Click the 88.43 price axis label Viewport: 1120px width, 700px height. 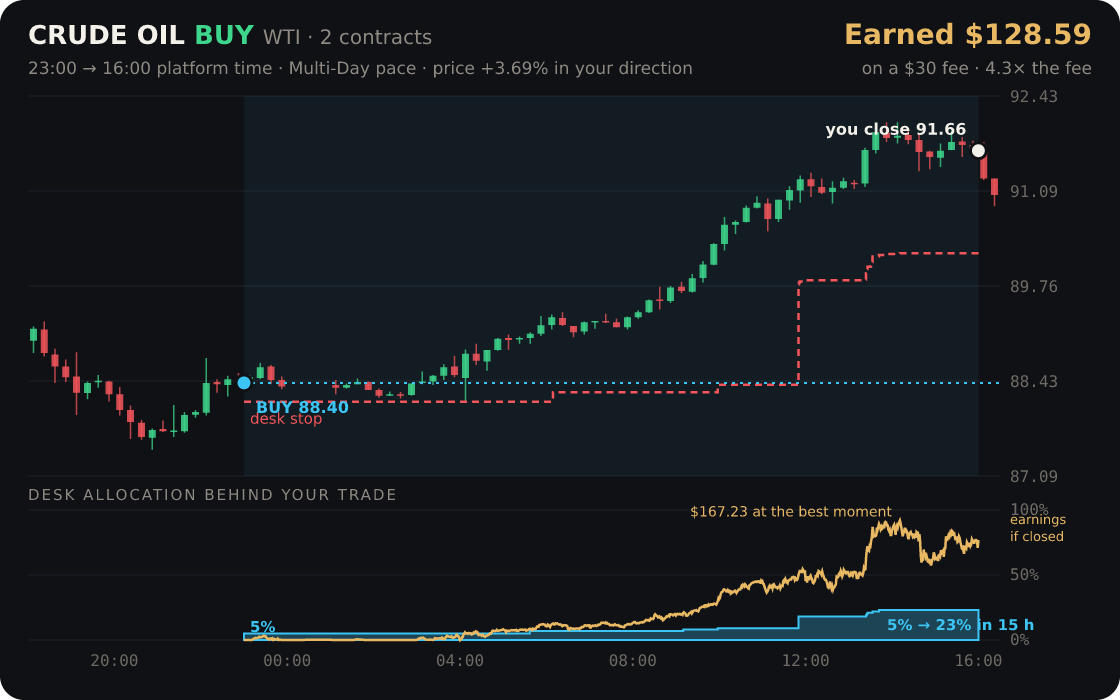pyautogui.click(x=1034, y=381)
